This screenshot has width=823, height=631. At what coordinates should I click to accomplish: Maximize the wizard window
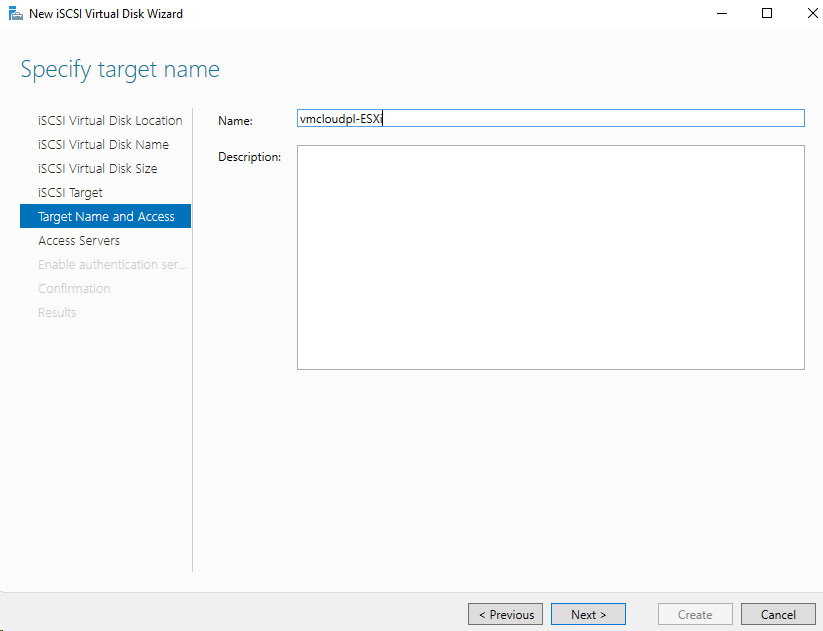[766, 13]
